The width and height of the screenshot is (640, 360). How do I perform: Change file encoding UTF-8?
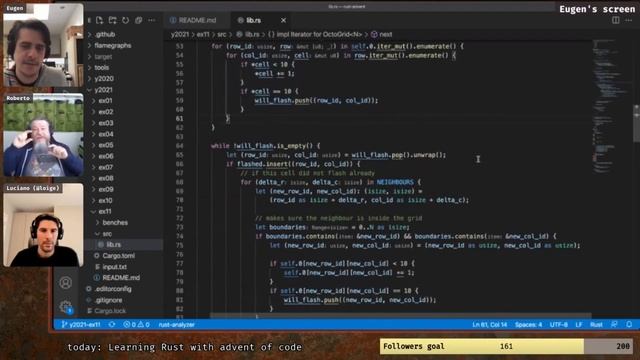pyautogui.click(x=559, y=324)
